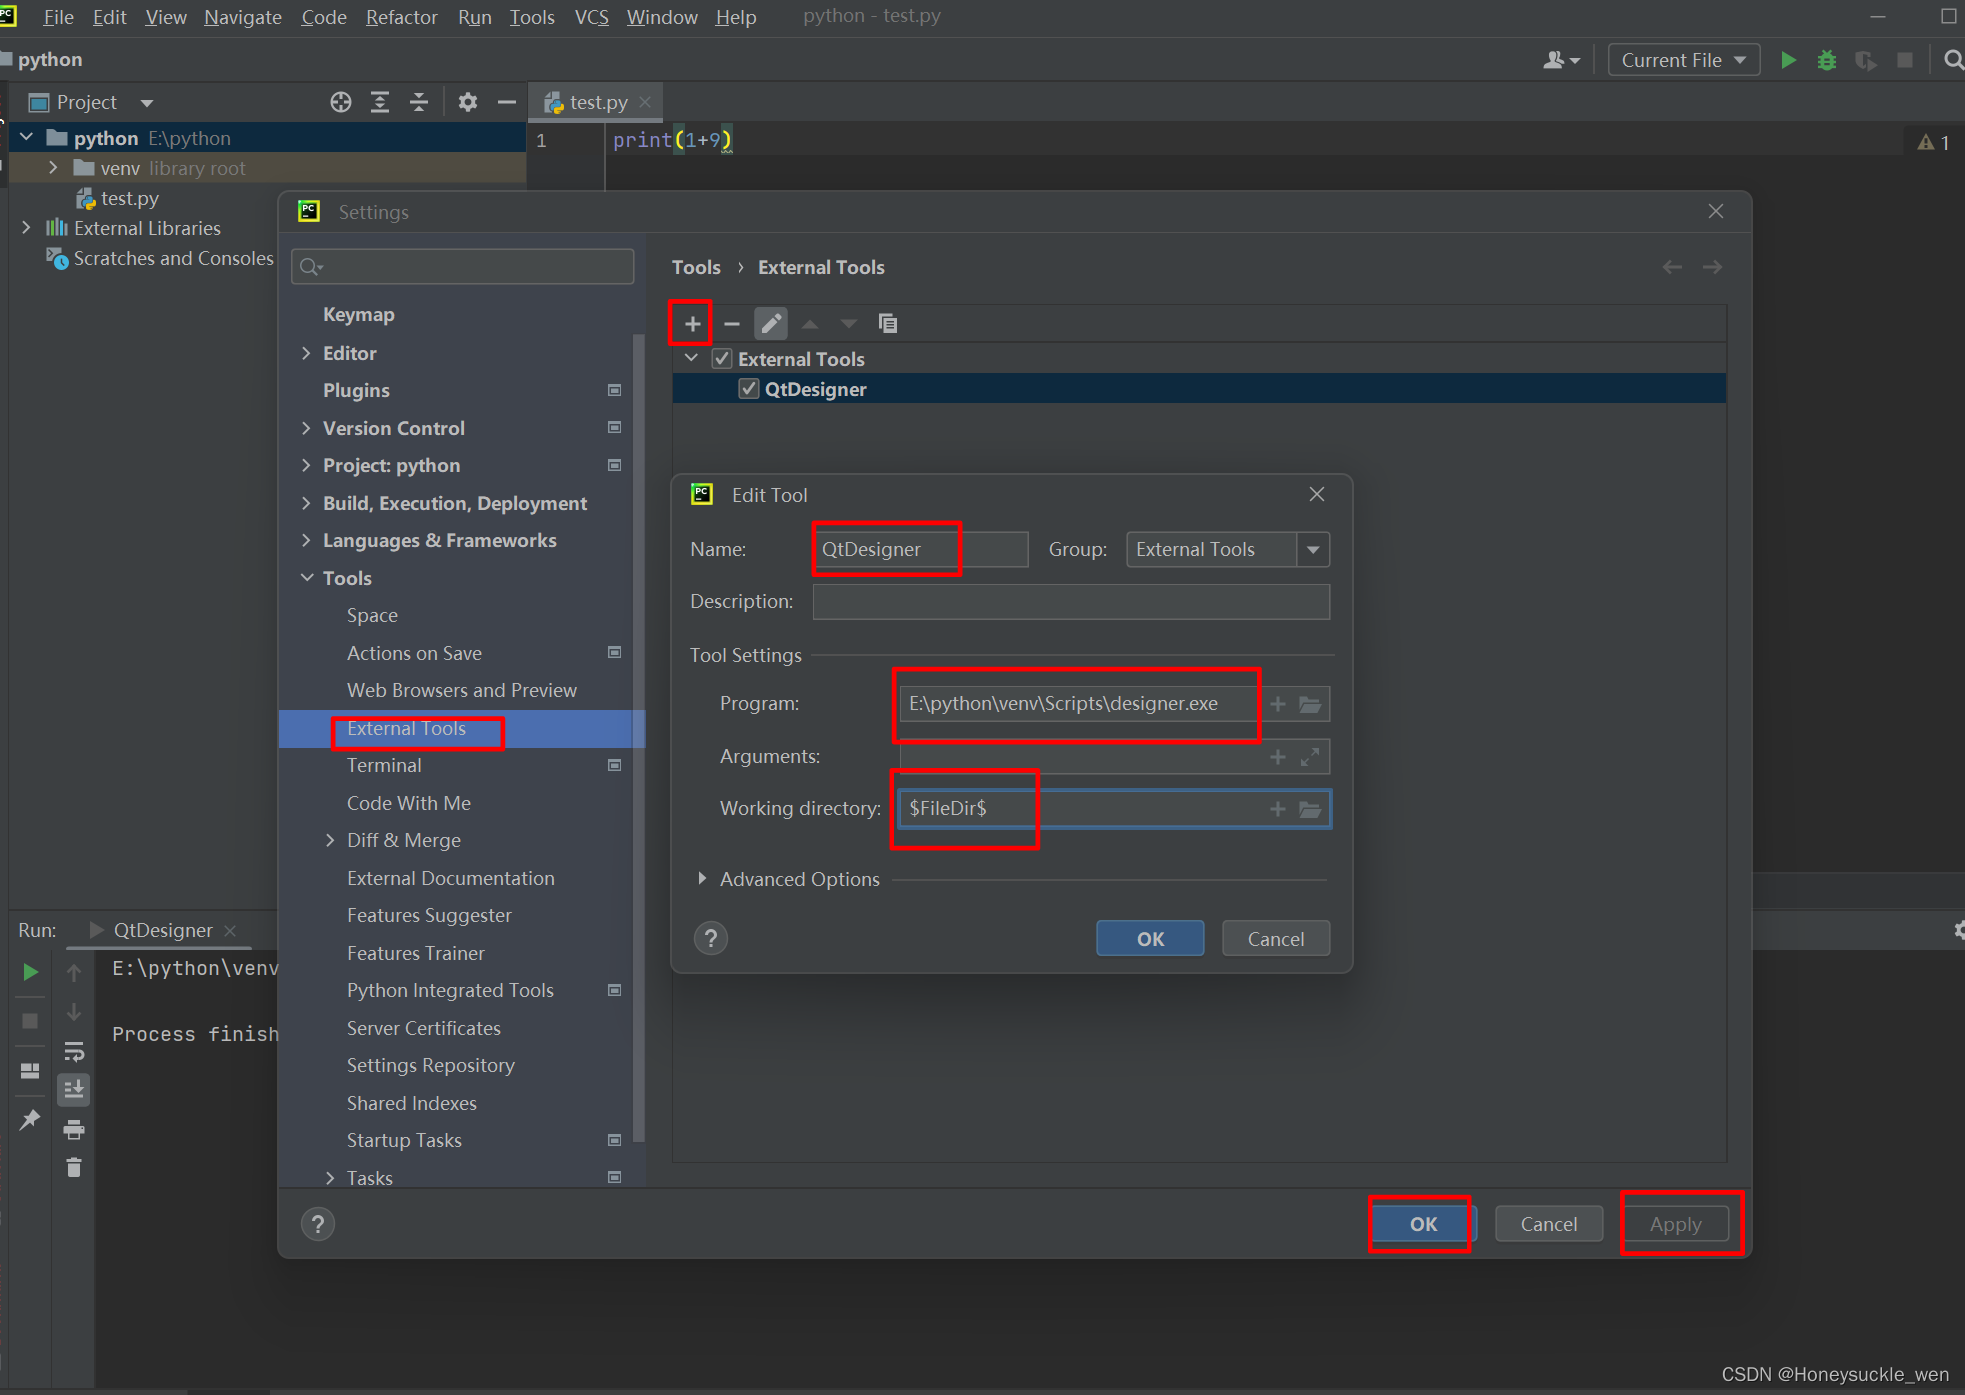Click Apply in Settings dialog

pos(1675,1224)
